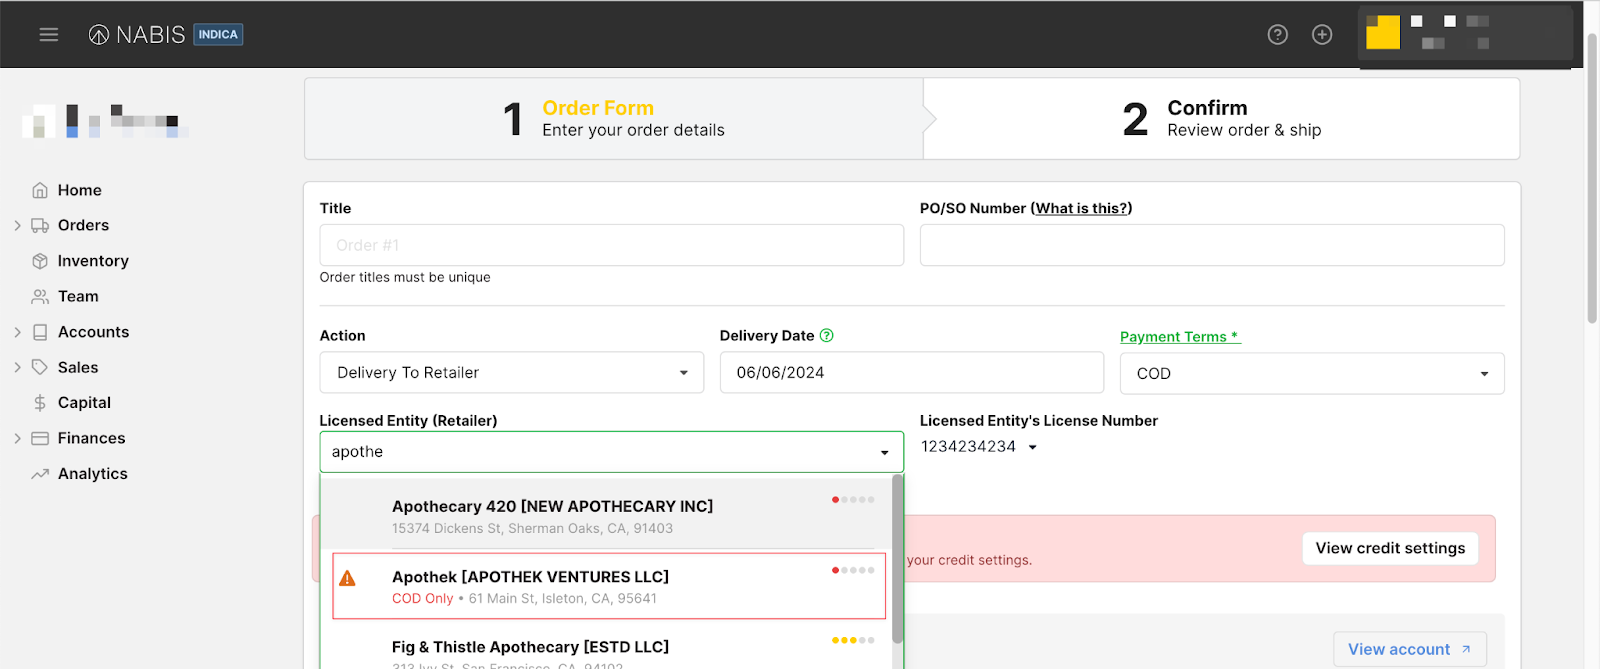The height and width of the screenshot is (669, 1600).
Task: Go to Home in sidebar
Action: 79,190
